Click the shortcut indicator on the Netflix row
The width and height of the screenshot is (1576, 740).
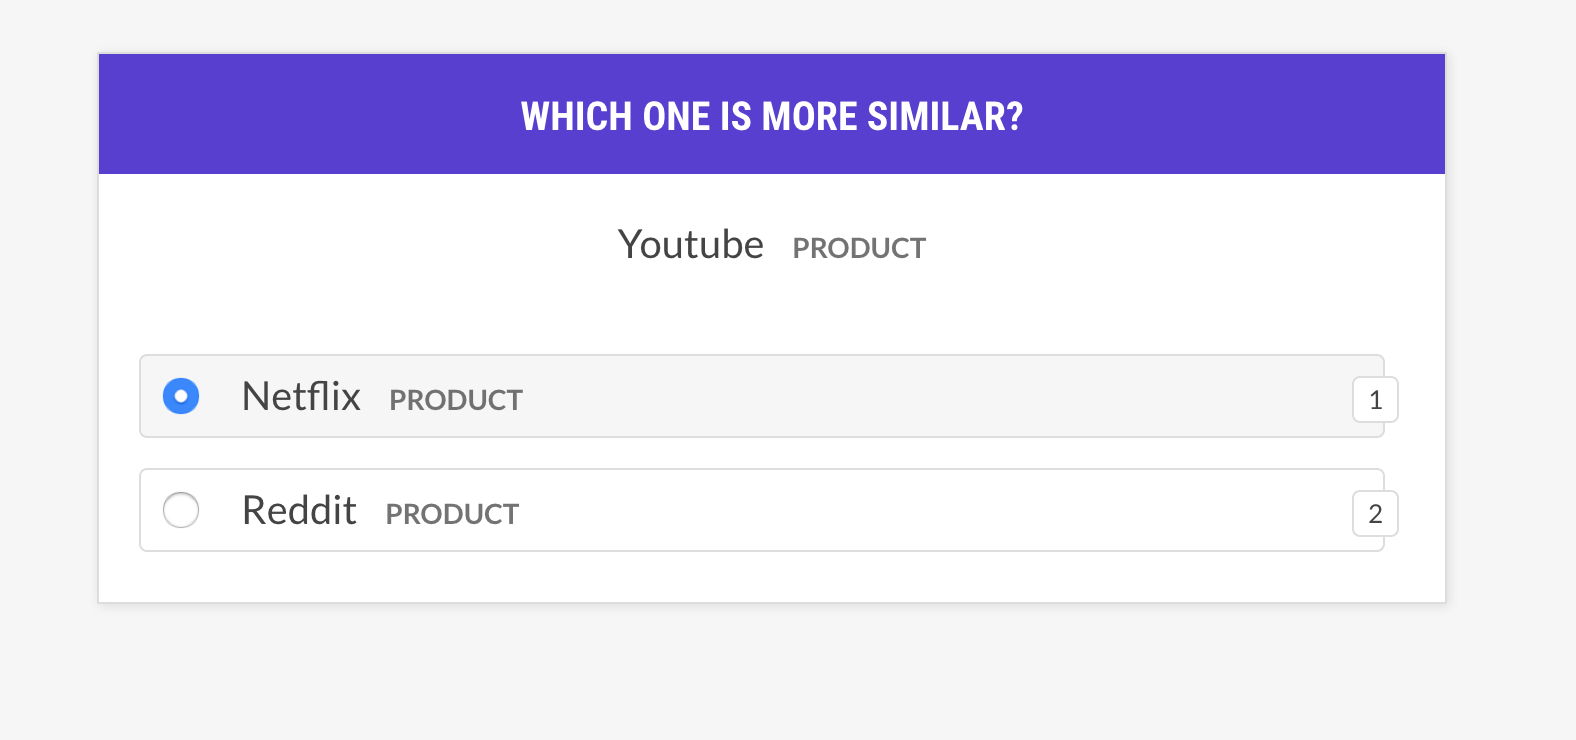click(1375, 399)
